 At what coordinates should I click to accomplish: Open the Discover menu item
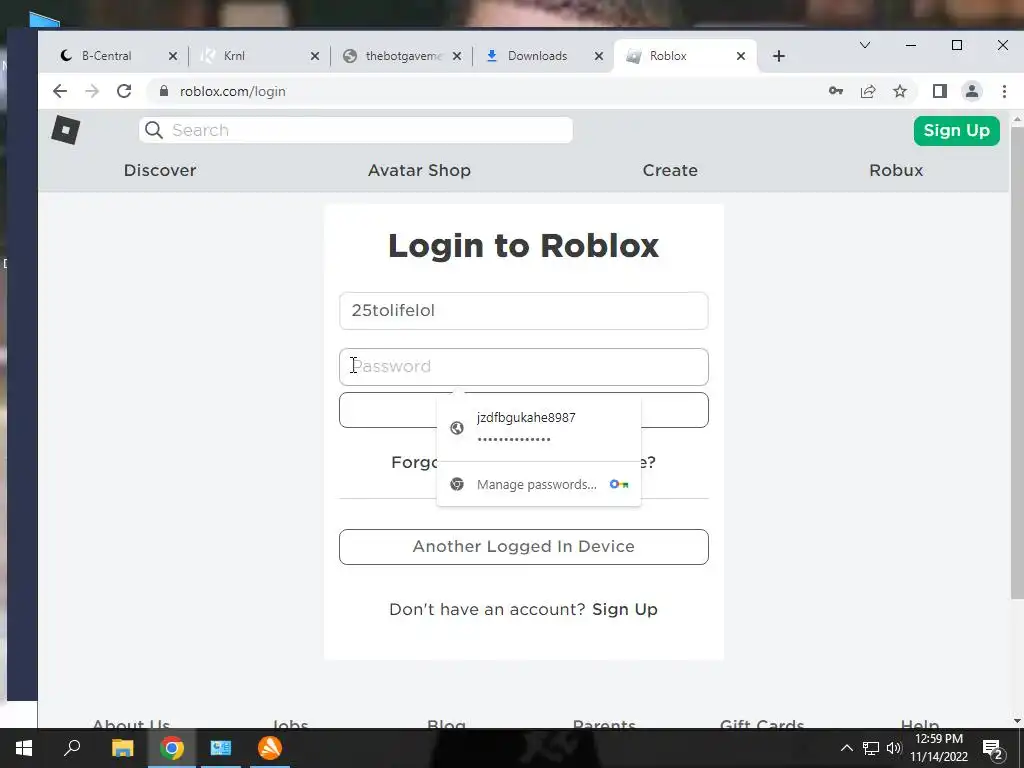tap(160, 170)
